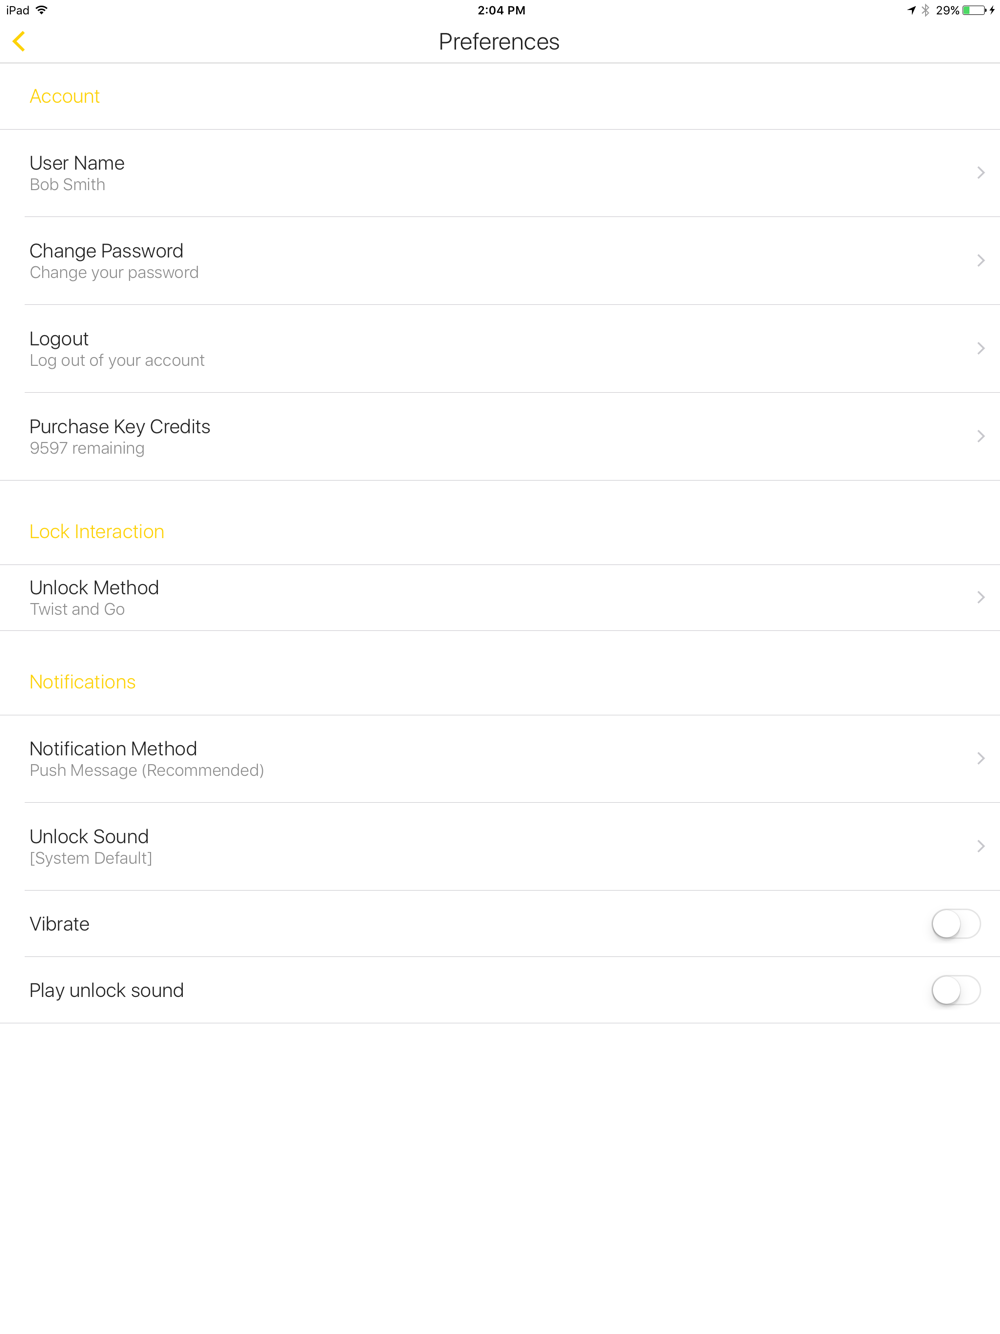Turn on Play unlock sound switch
The height and width of the screenshot is (1334, 1000).
coord(955,990)
